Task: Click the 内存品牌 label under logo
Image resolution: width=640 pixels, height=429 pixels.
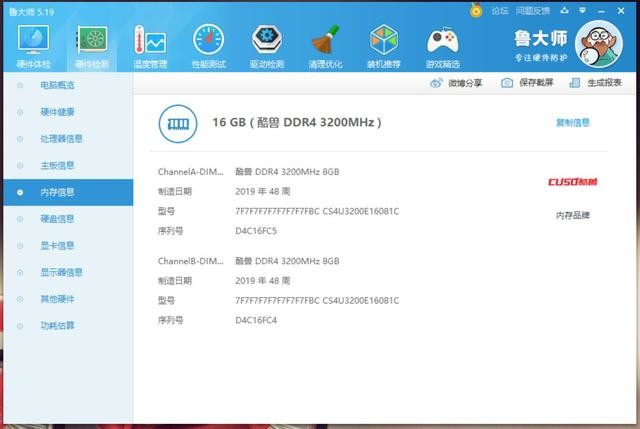Action: (x=573, y=215)
